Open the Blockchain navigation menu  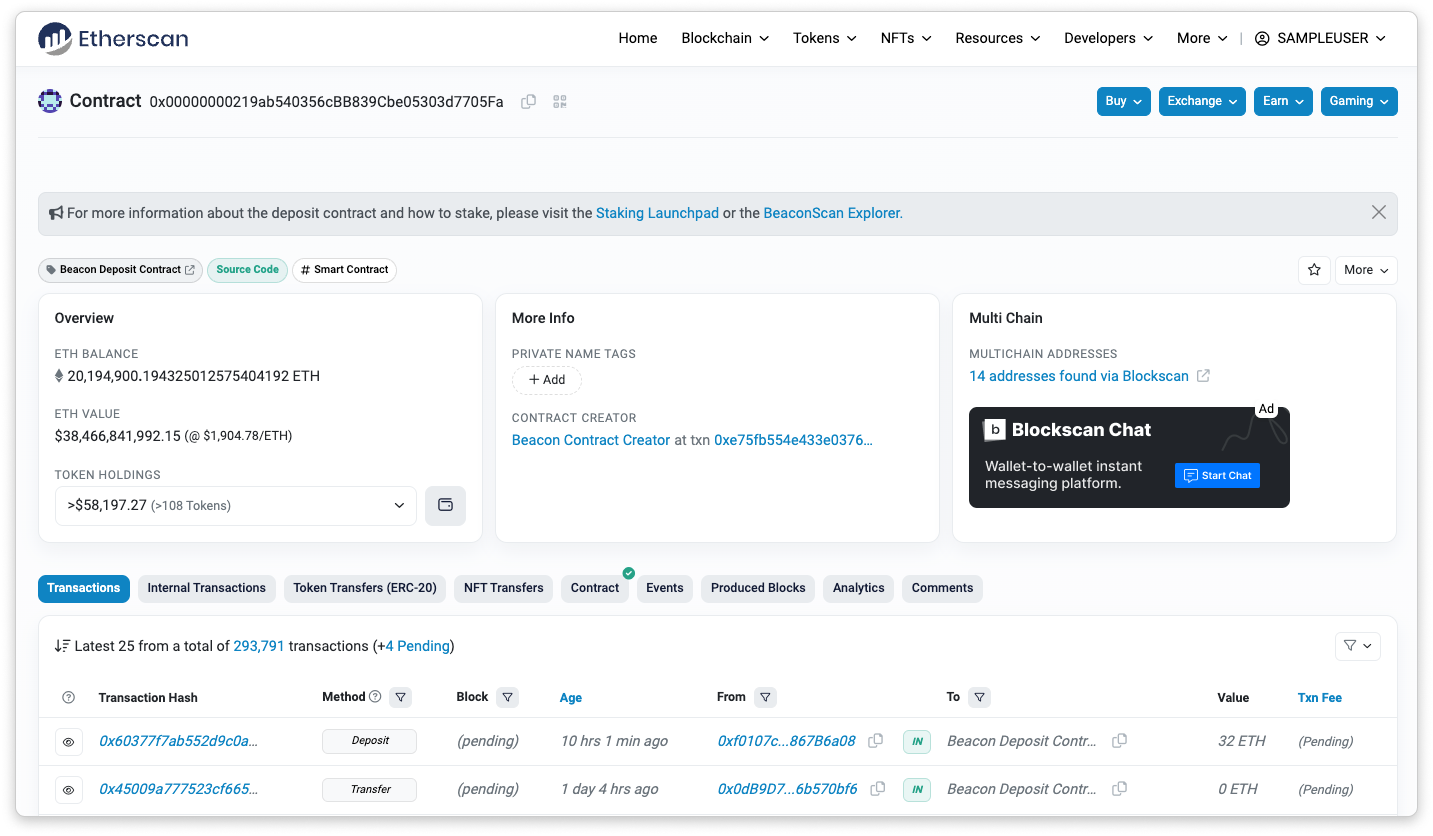725,38
